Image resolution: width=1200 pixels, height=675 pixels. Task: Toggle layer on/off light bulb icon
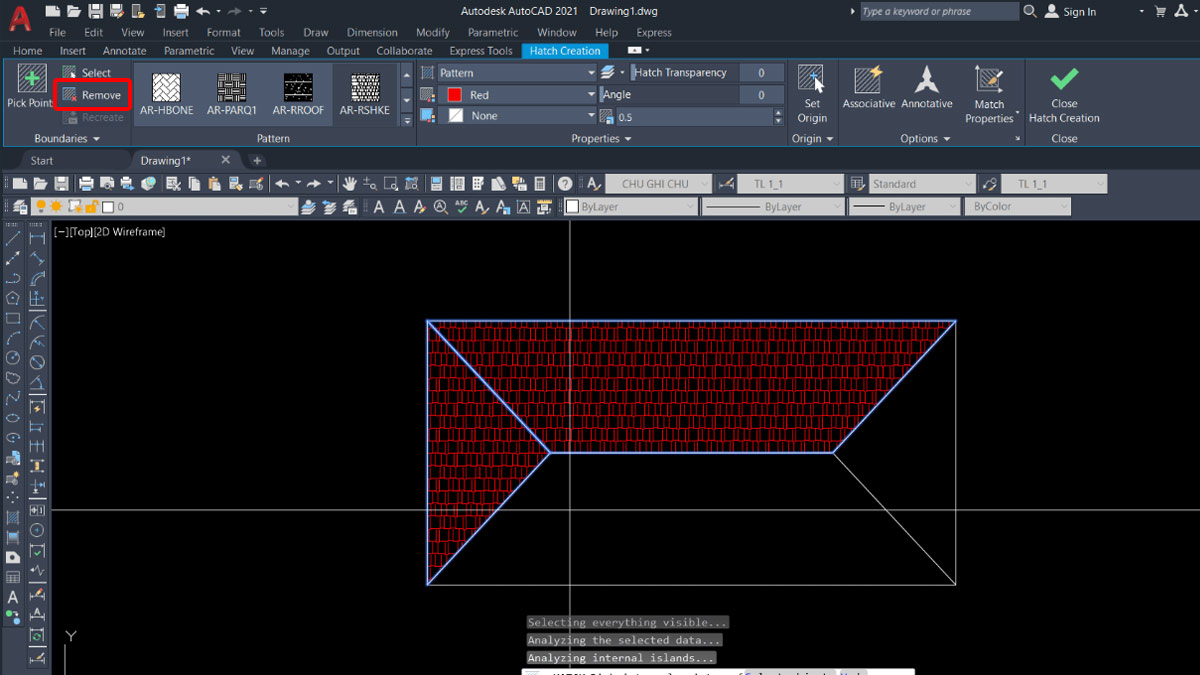click(x=41, y=207)
